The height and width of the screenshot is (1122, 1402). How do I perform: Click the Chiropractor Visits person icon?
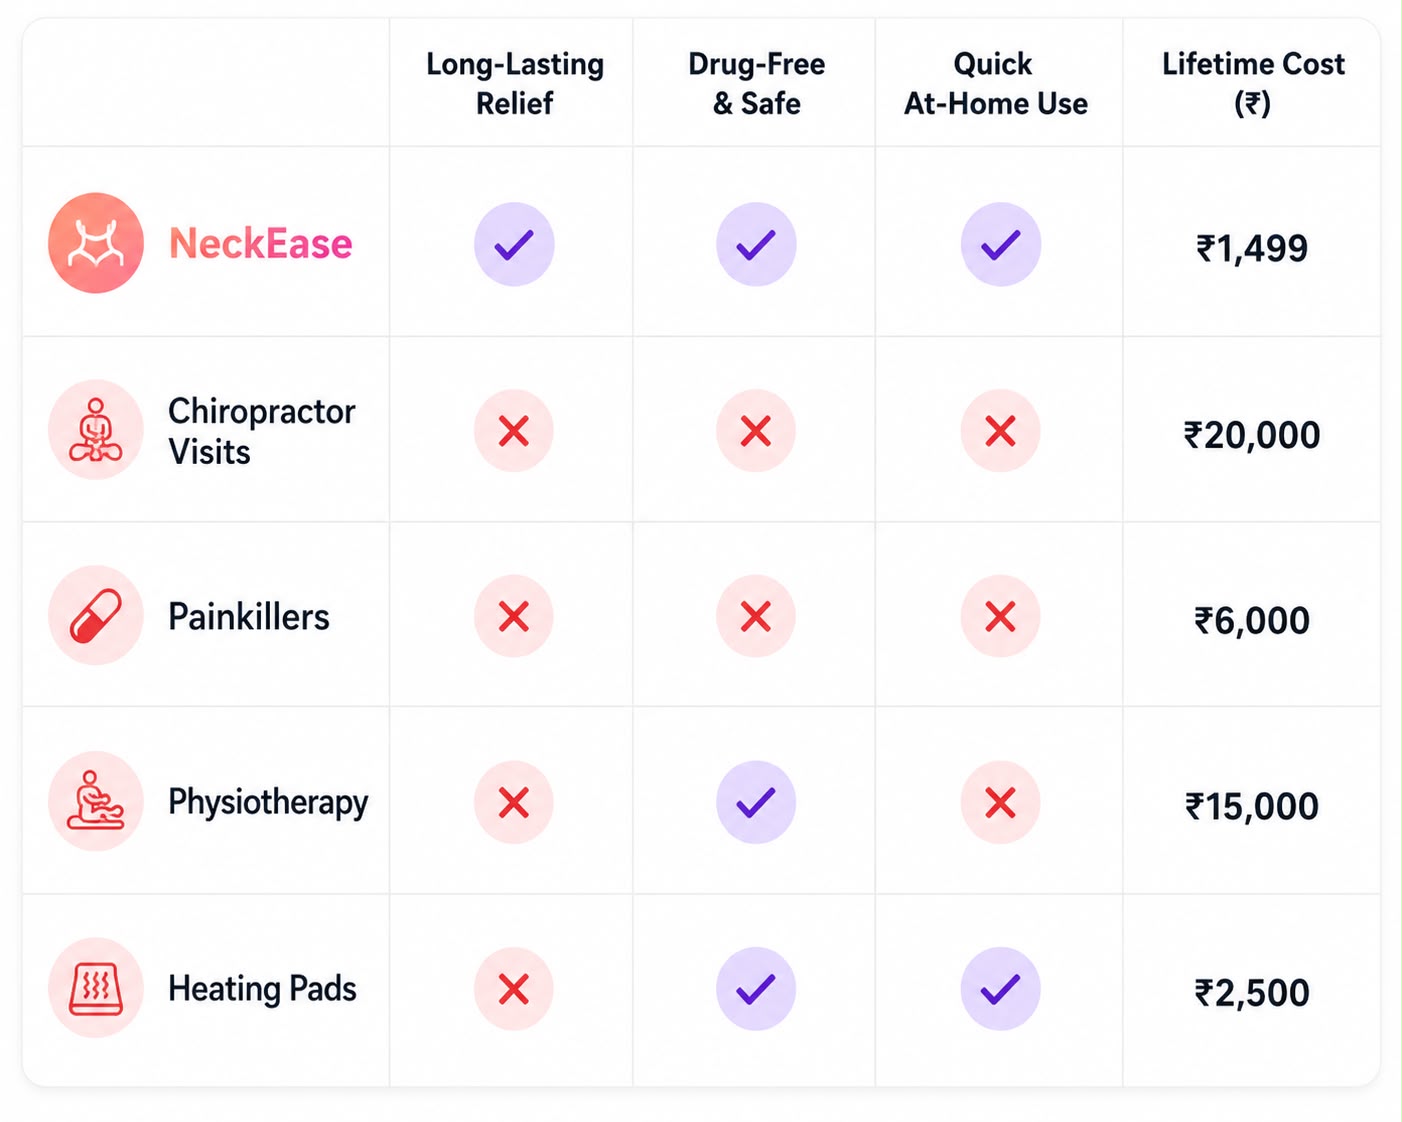[96, 430]
